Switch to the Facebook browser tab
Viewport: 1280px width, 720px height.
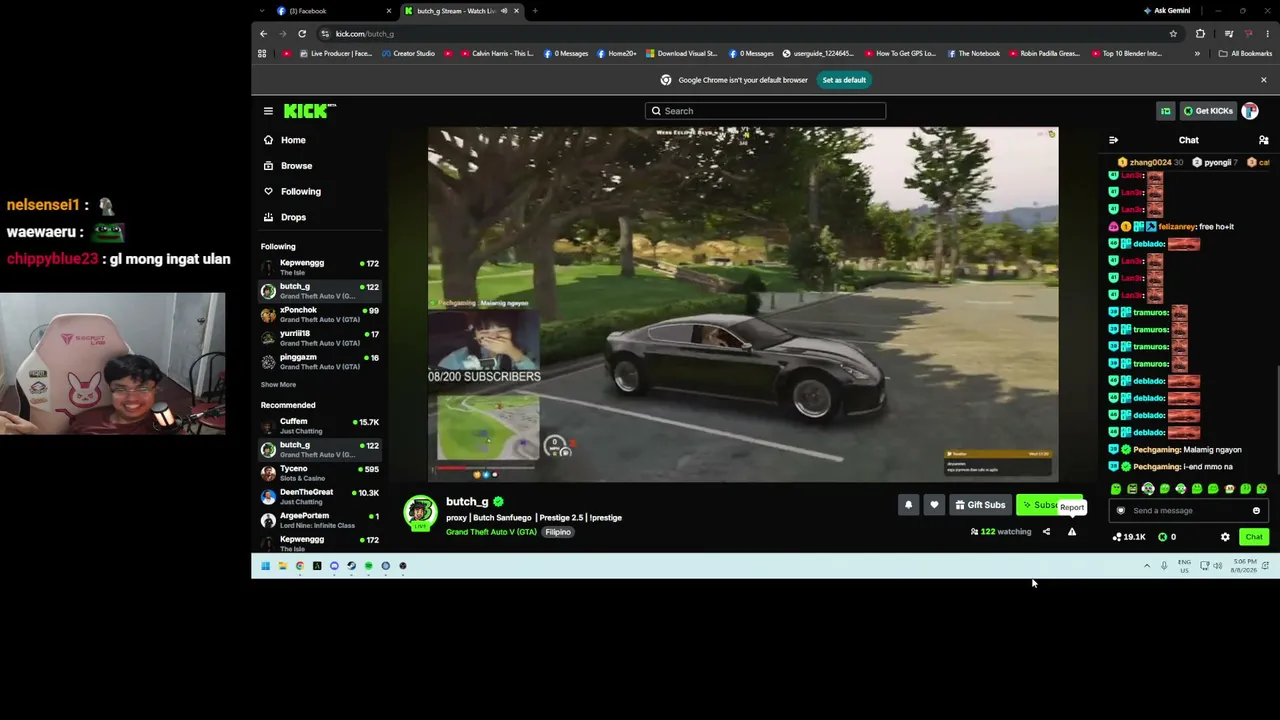pyautogui.click(x=334, y=11)
